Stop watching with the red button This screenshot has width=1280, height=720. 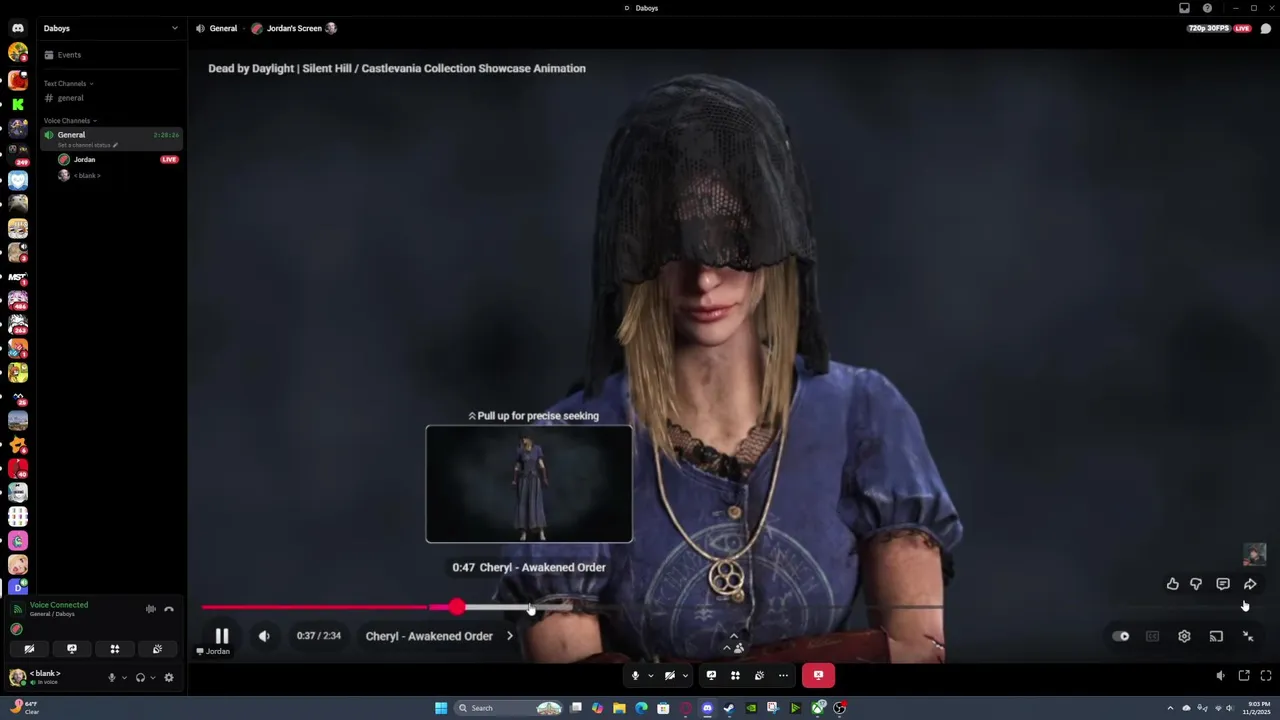(818, 676)
